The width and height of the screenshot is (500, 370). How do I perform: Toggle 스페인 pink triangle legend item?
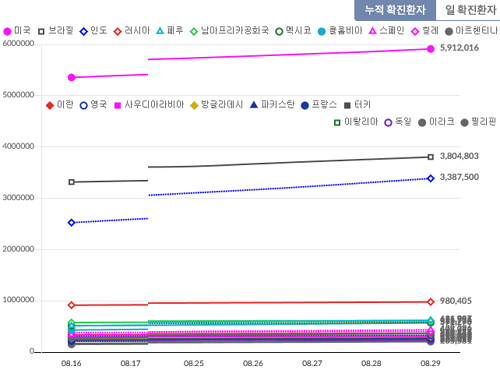point(387,31)
